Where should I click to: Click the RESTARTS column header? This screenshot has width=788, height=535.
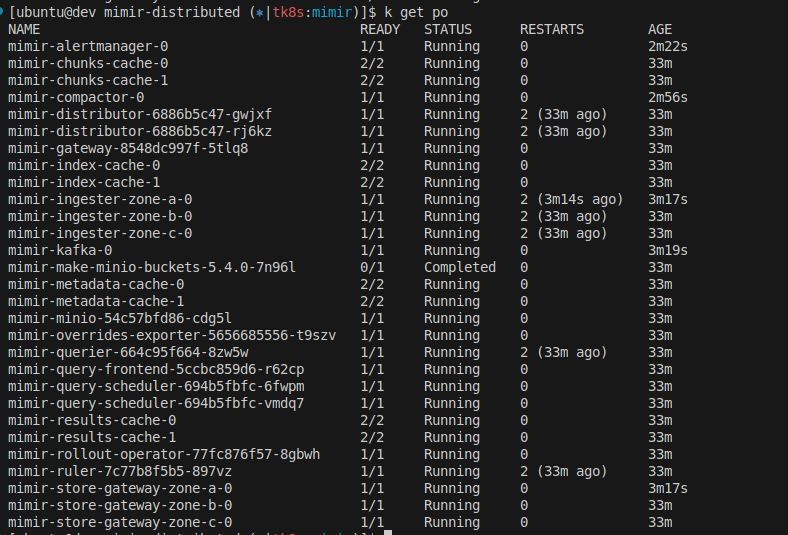(552, 29)
